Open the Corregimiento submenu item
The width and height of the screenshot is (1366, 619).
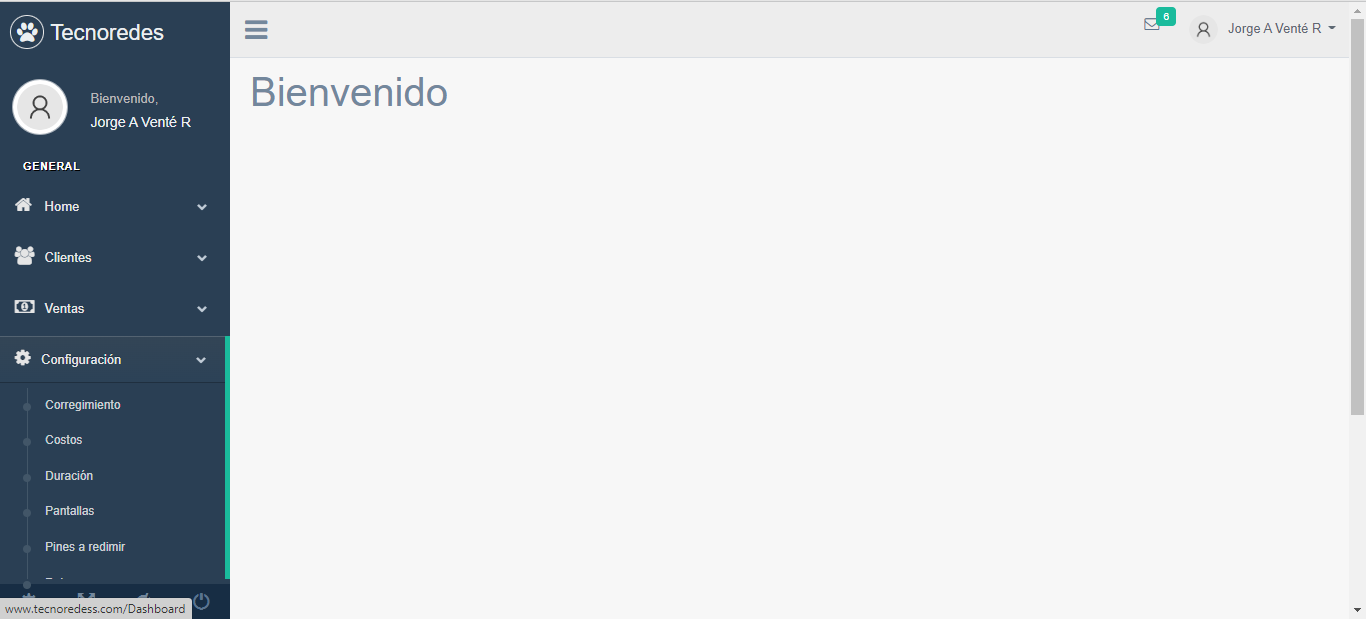[83, 405]
